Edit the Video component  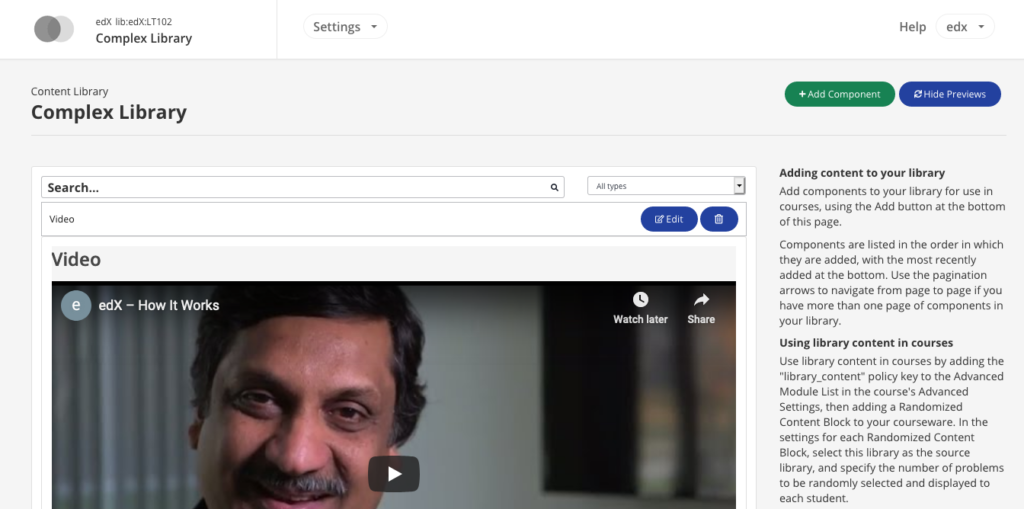point(669,219)
